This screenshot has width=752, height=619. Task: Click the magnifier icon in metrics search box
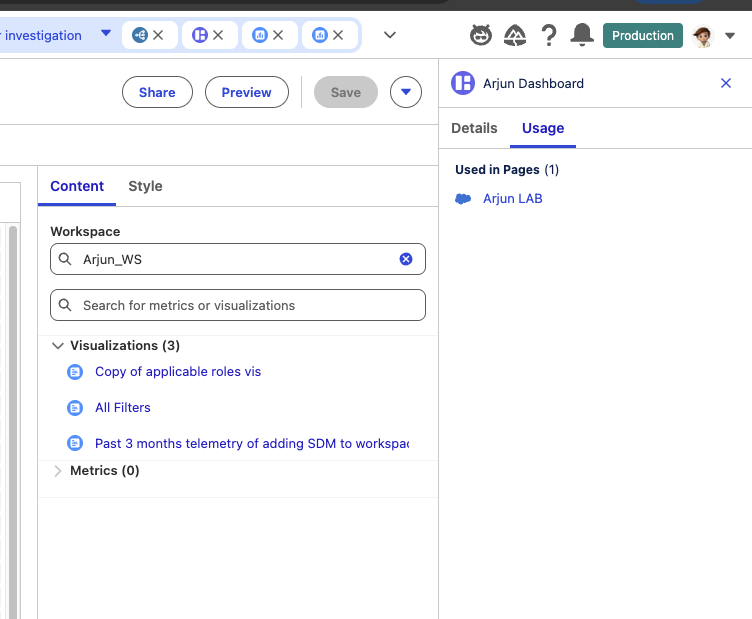[x=65, y=305]
